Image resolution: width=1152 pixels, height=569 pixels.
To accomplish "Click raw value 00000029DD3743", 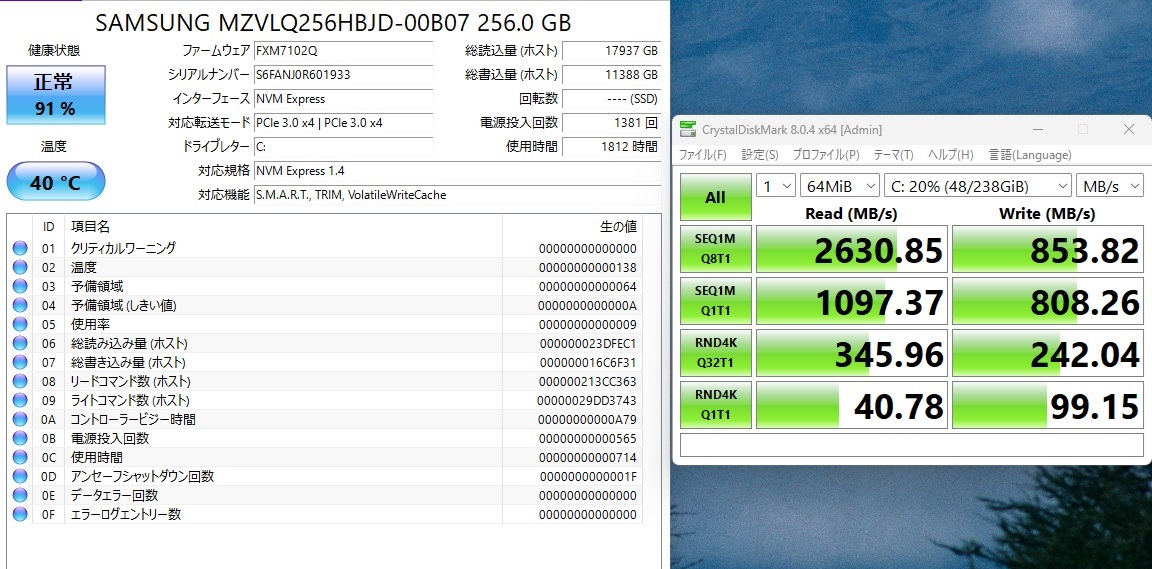I will (x=587, y=401).
